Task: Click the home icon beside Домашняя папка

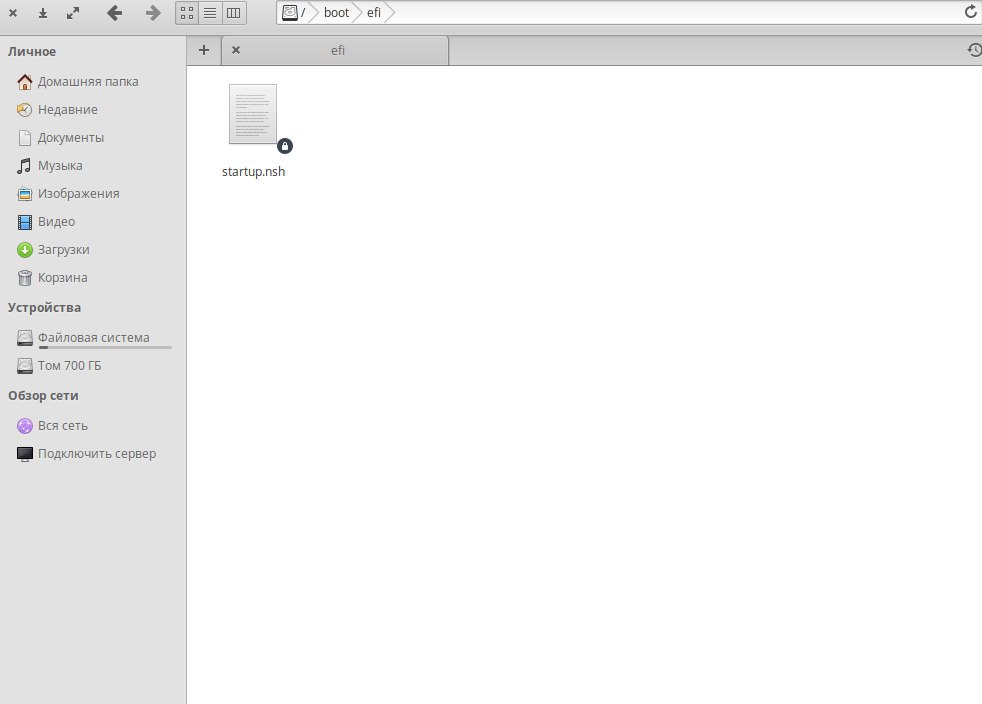Action: 24,81
